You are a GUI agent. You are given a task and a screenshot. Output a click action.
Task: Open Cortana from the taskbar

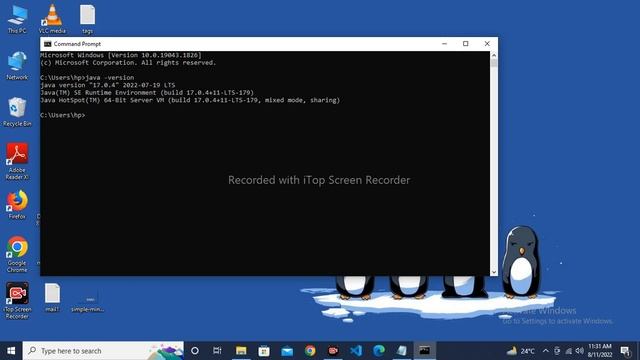195,351
